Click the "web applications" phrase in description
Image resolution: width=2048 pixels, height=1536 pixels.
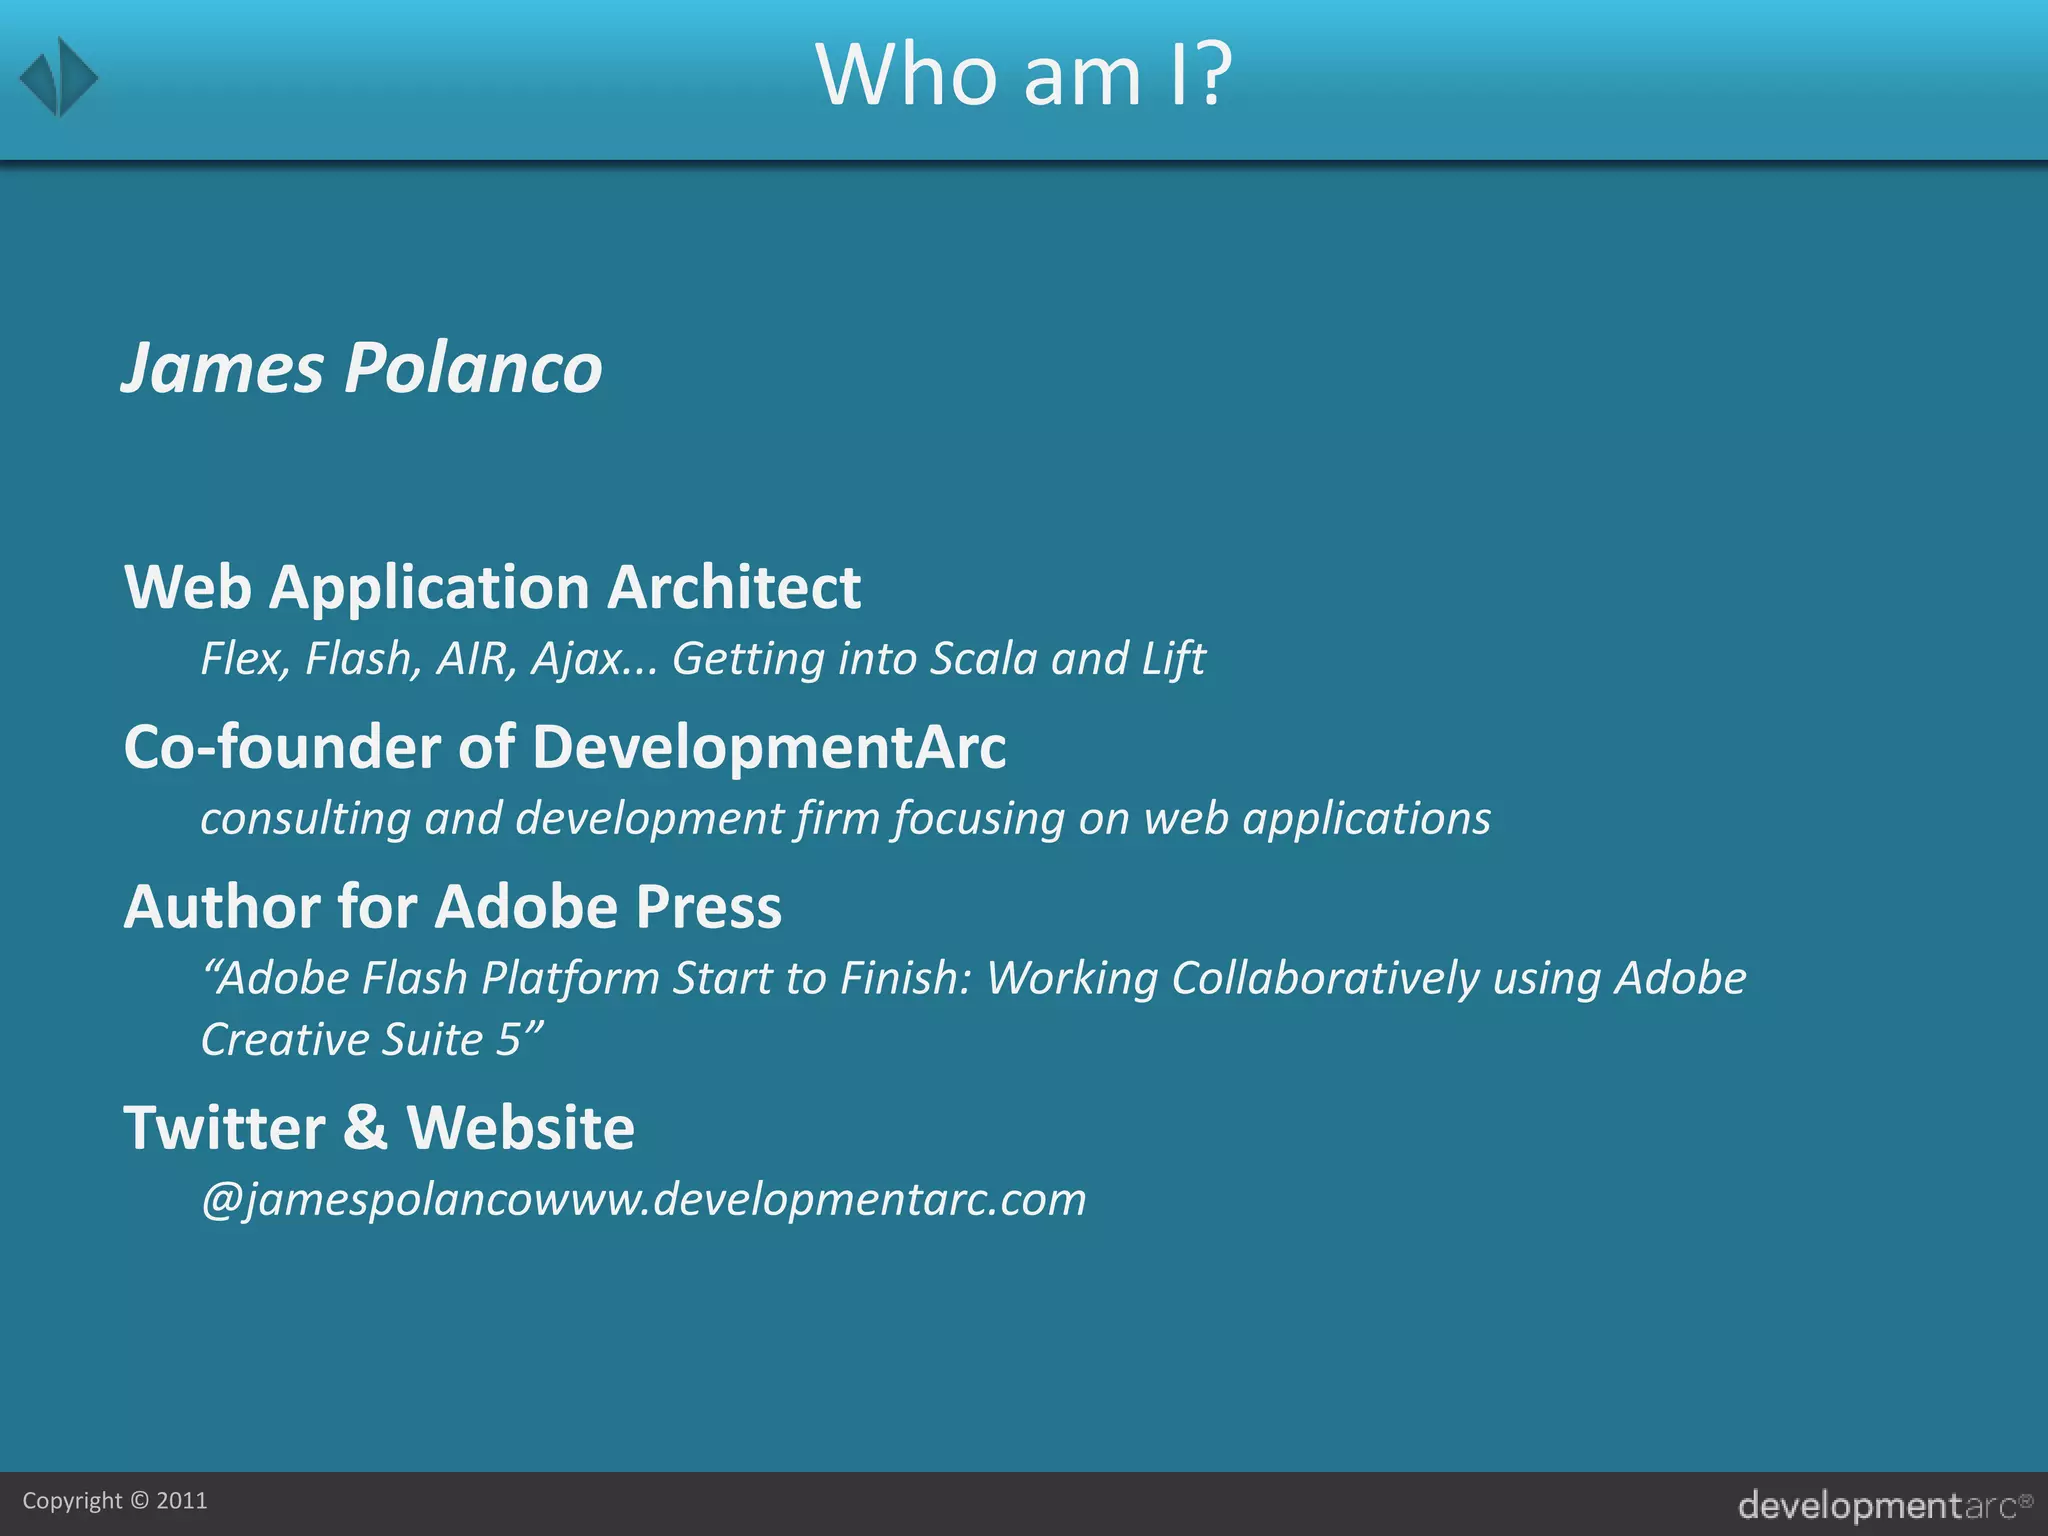(1317, 819)
